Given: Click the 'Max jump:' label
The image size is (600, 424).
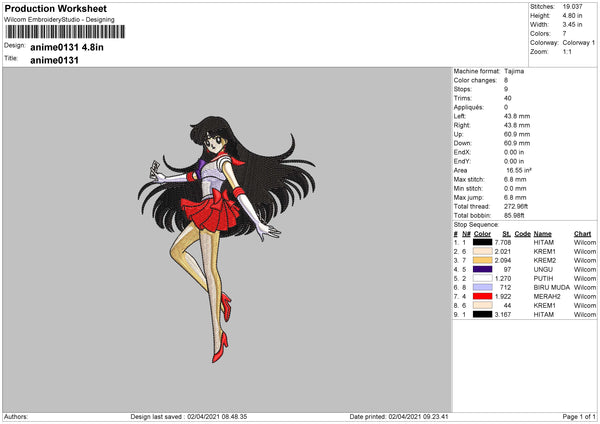Looking at the screenshot, I should coord(468,197).
